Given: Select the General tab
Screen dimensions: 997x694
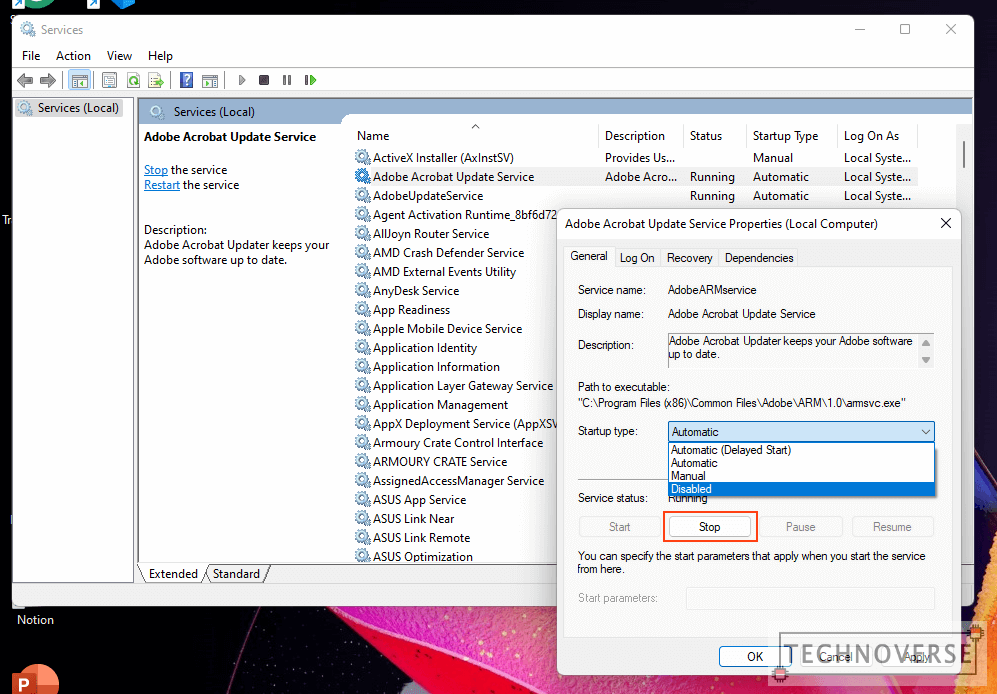Looking at the screenshot, I should 589,256.
